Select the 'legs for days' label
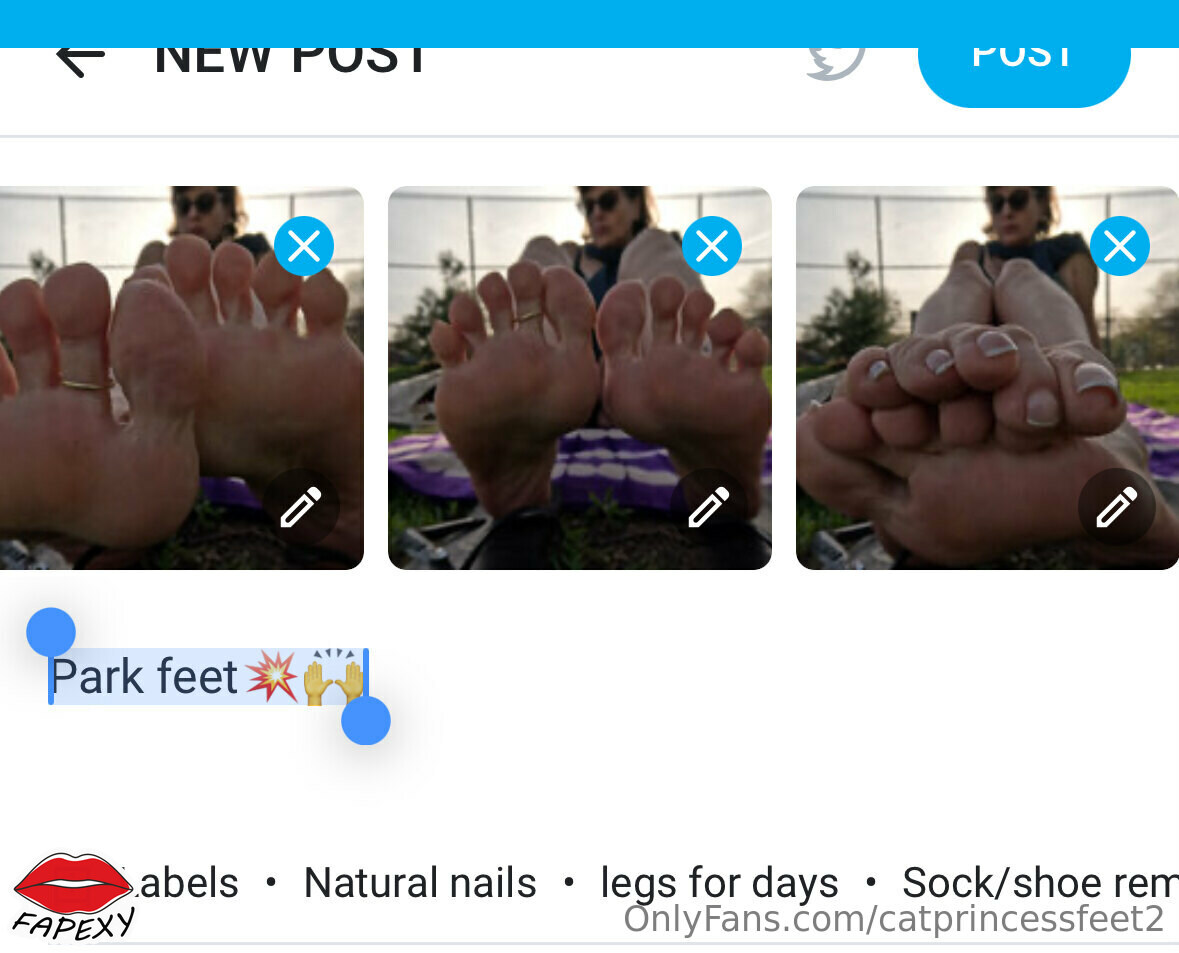This screenshot has width=1179, height=953. [720, 883]
